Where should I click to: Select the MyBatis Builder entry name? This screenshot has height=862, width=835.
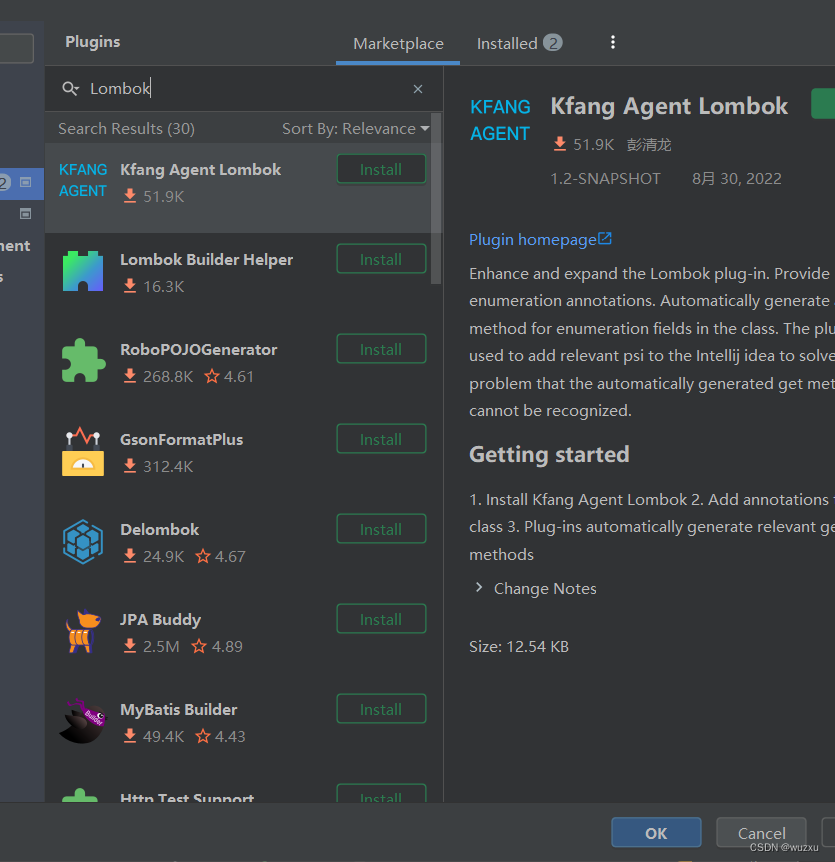[x=179, y=710]
